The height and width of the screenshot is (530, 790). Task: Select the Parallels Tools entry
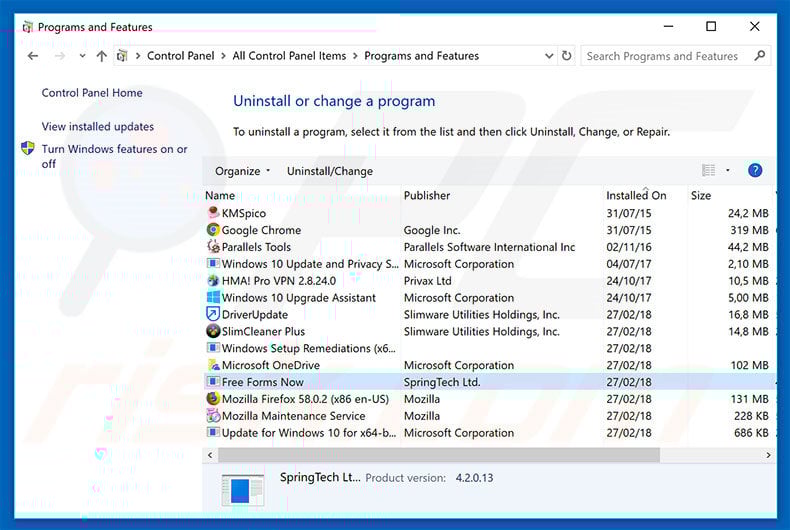click(x=489, y=247)
